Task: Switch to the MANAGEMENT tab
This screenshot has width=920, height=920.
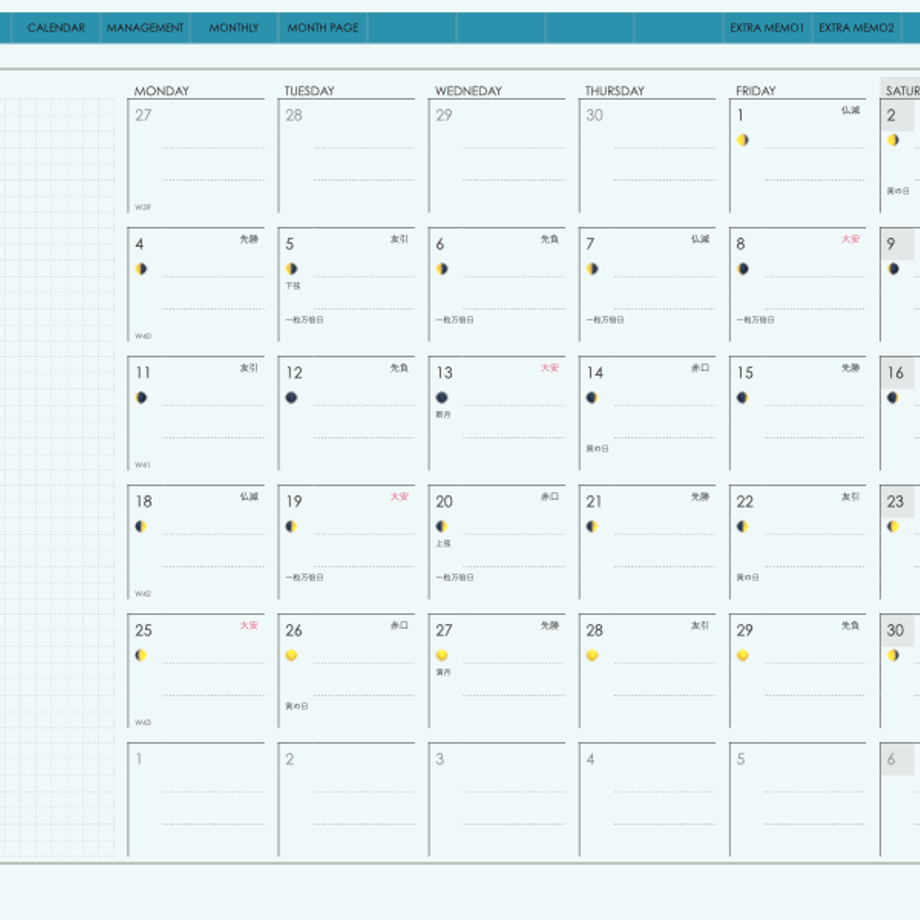Action: point(145,28)
